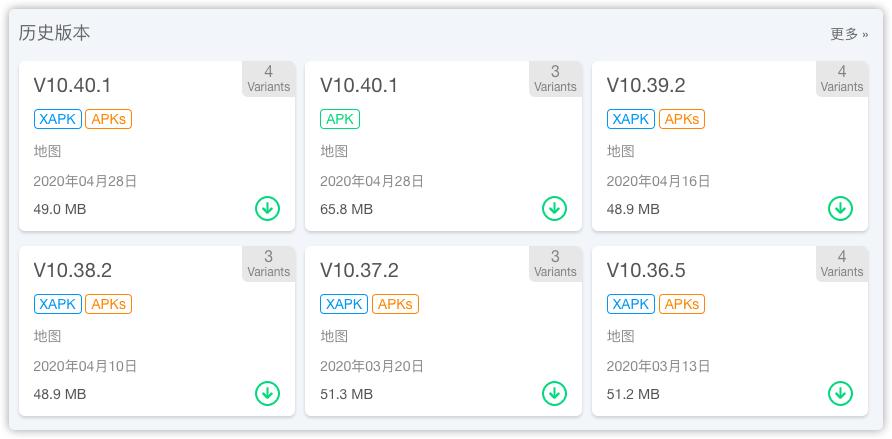
Task: Download the 49.0 MB V10.40.1 XAPK version
Action: 267,208
